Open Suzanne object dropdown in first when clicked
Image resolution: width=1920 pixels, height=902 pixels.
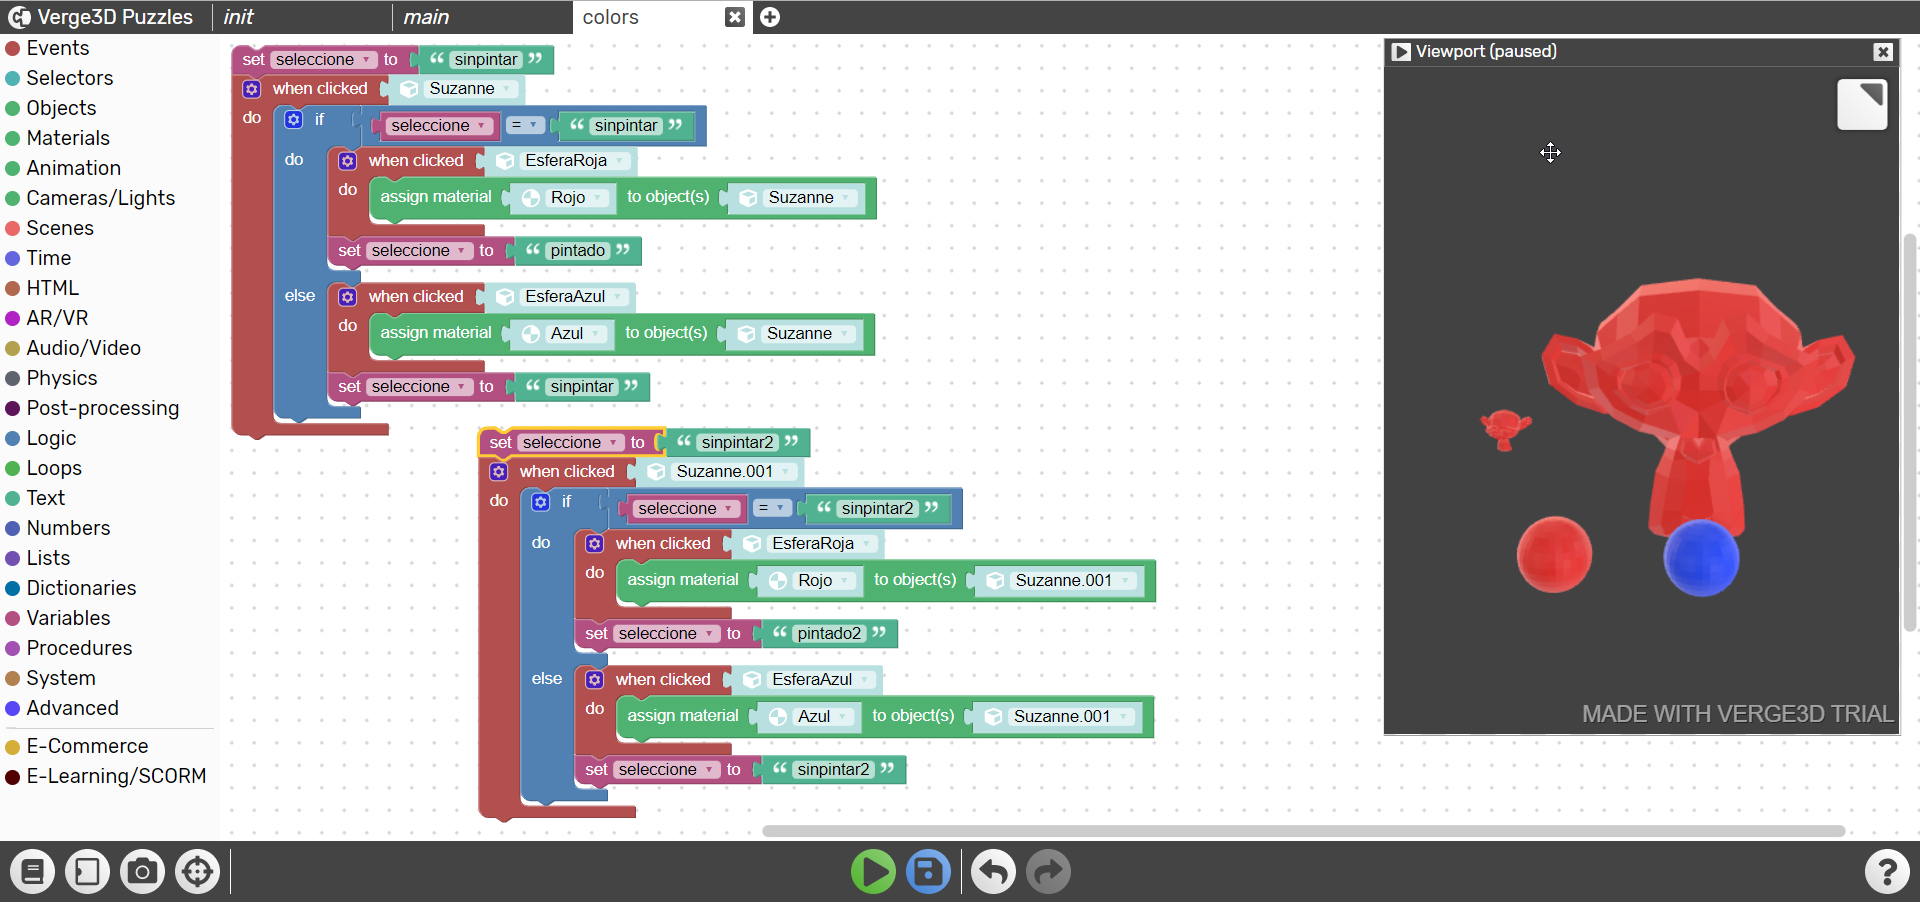tap(471, 89)
